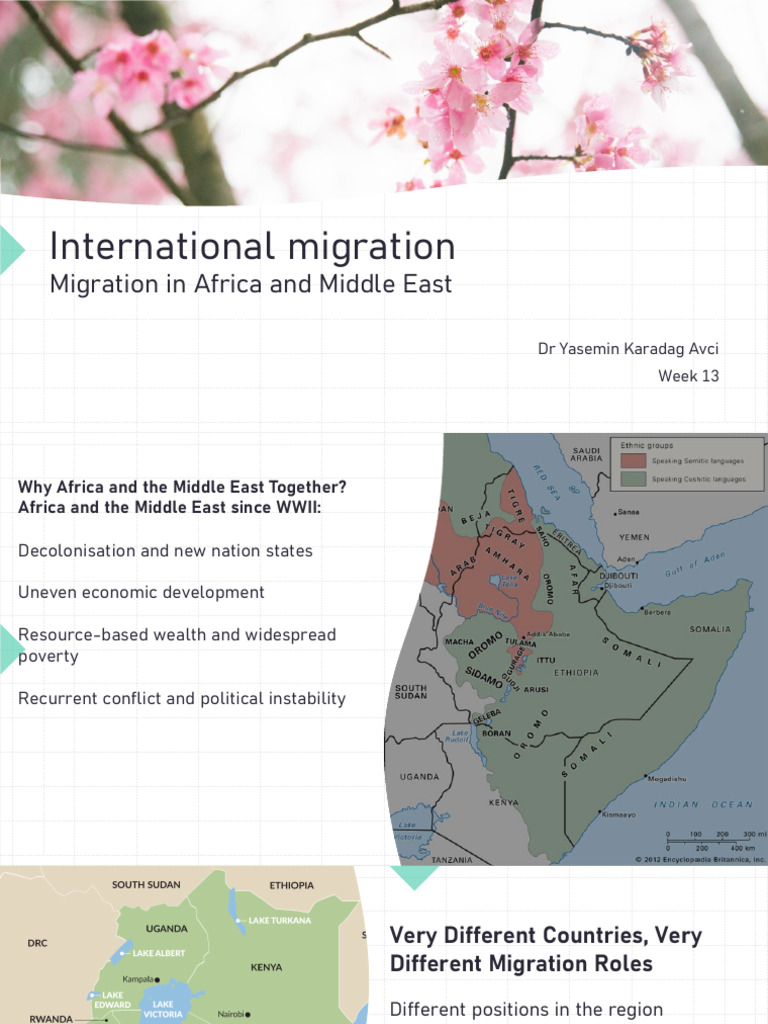Click the 'RWANDA' label on the lakes map
The image size is (768, 1024).
[x=51, y=1019]
